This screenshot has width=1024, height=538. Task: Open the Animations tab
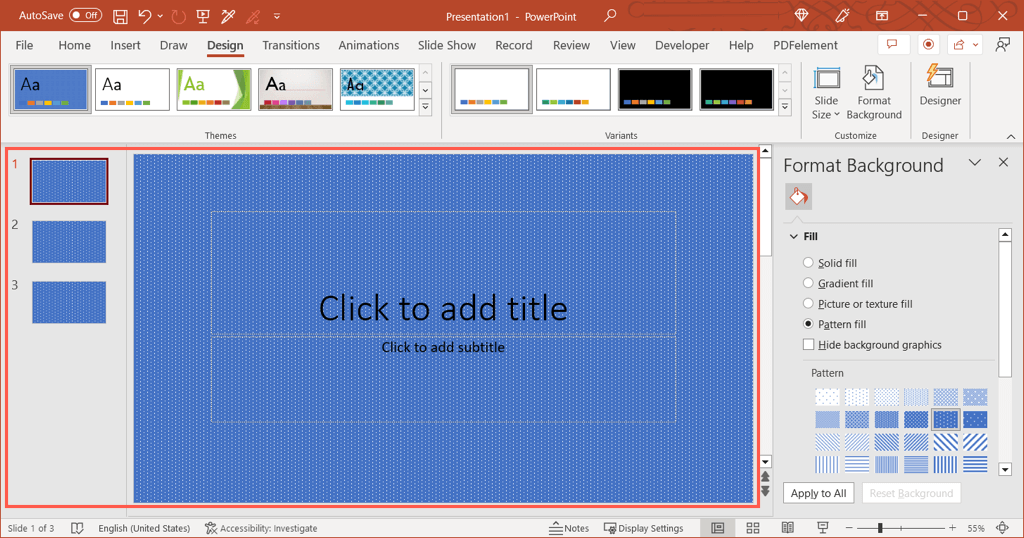368,45
